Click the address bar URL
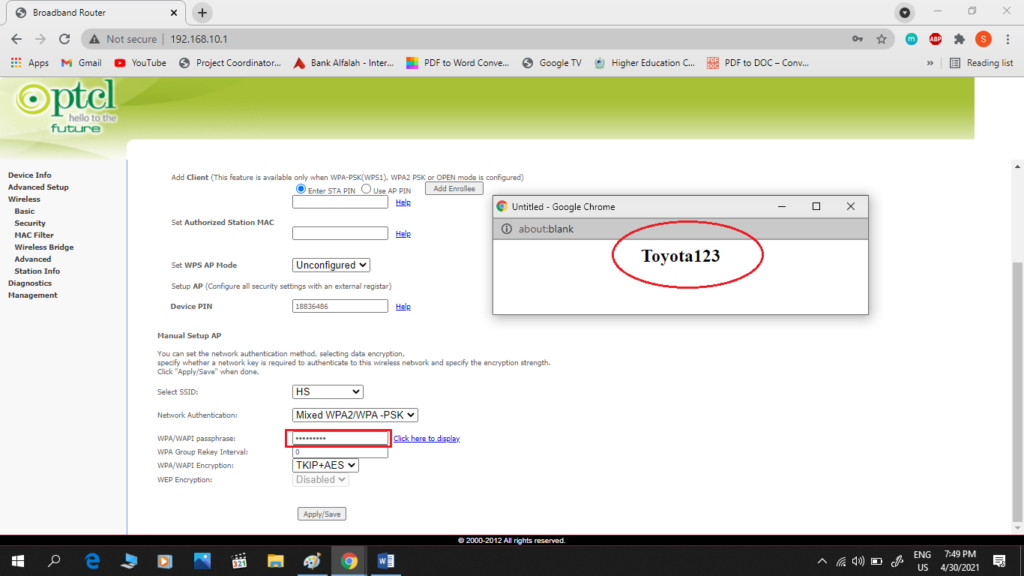 199,39
